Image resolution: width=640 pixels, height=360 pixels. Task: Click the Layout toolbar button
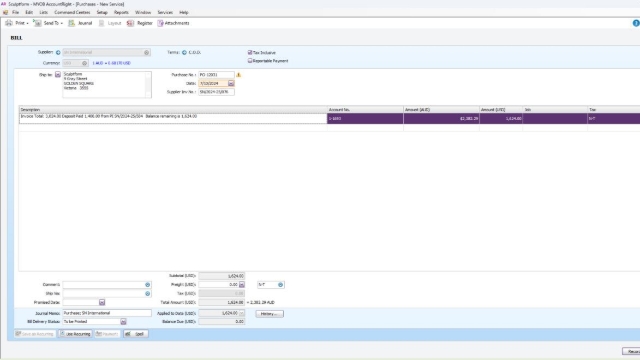pyautogui.click(x=110, y=23)
